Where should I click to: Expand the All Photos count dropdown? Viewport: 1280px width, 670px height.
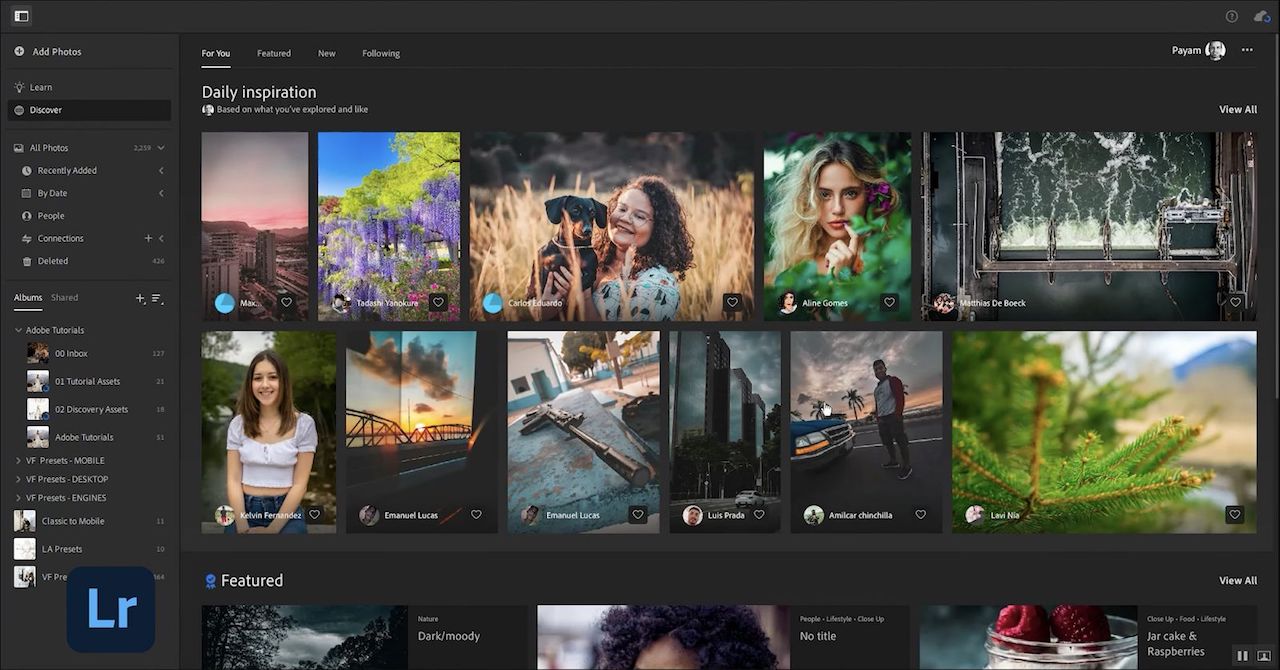[x=161, y=148]
